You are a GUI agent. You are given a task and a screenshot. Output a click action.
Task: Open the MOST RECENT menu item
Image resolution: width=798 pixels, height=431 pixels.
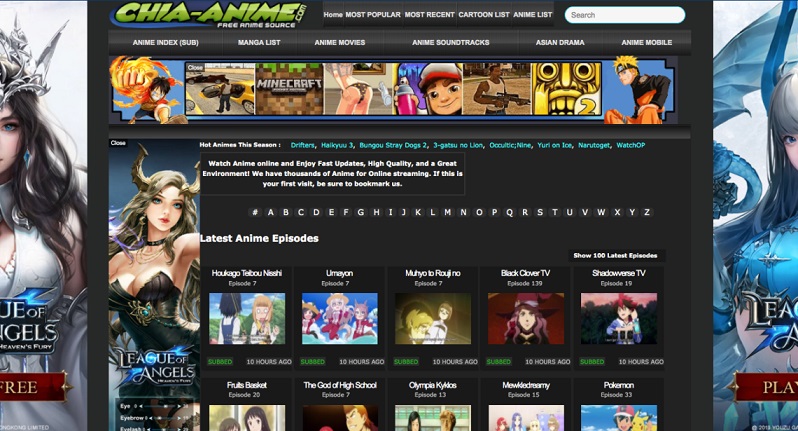click(430, 15)
